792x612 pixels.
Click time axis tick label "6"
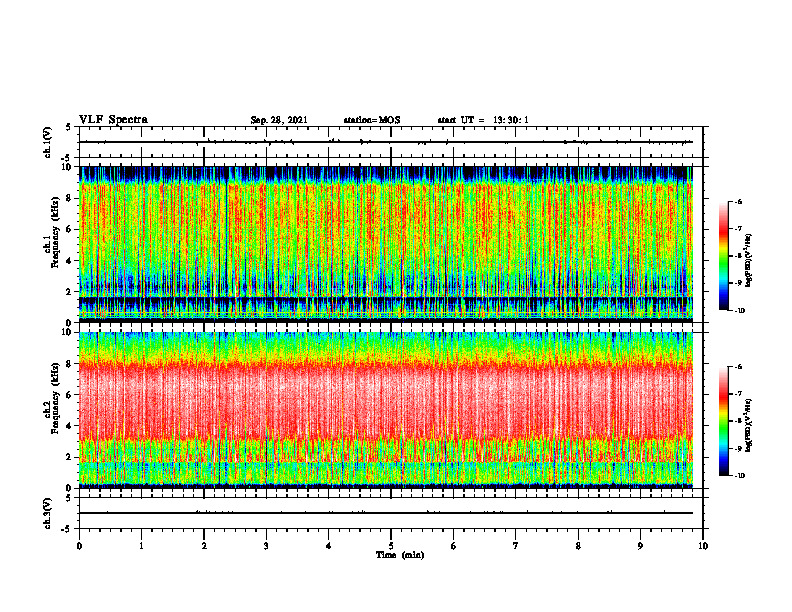coord(454,546)
